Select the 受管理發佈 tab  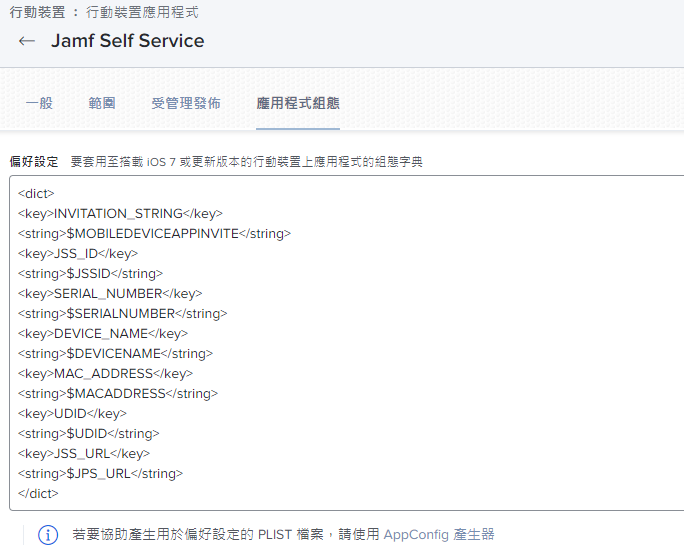[x=186, y=103]
